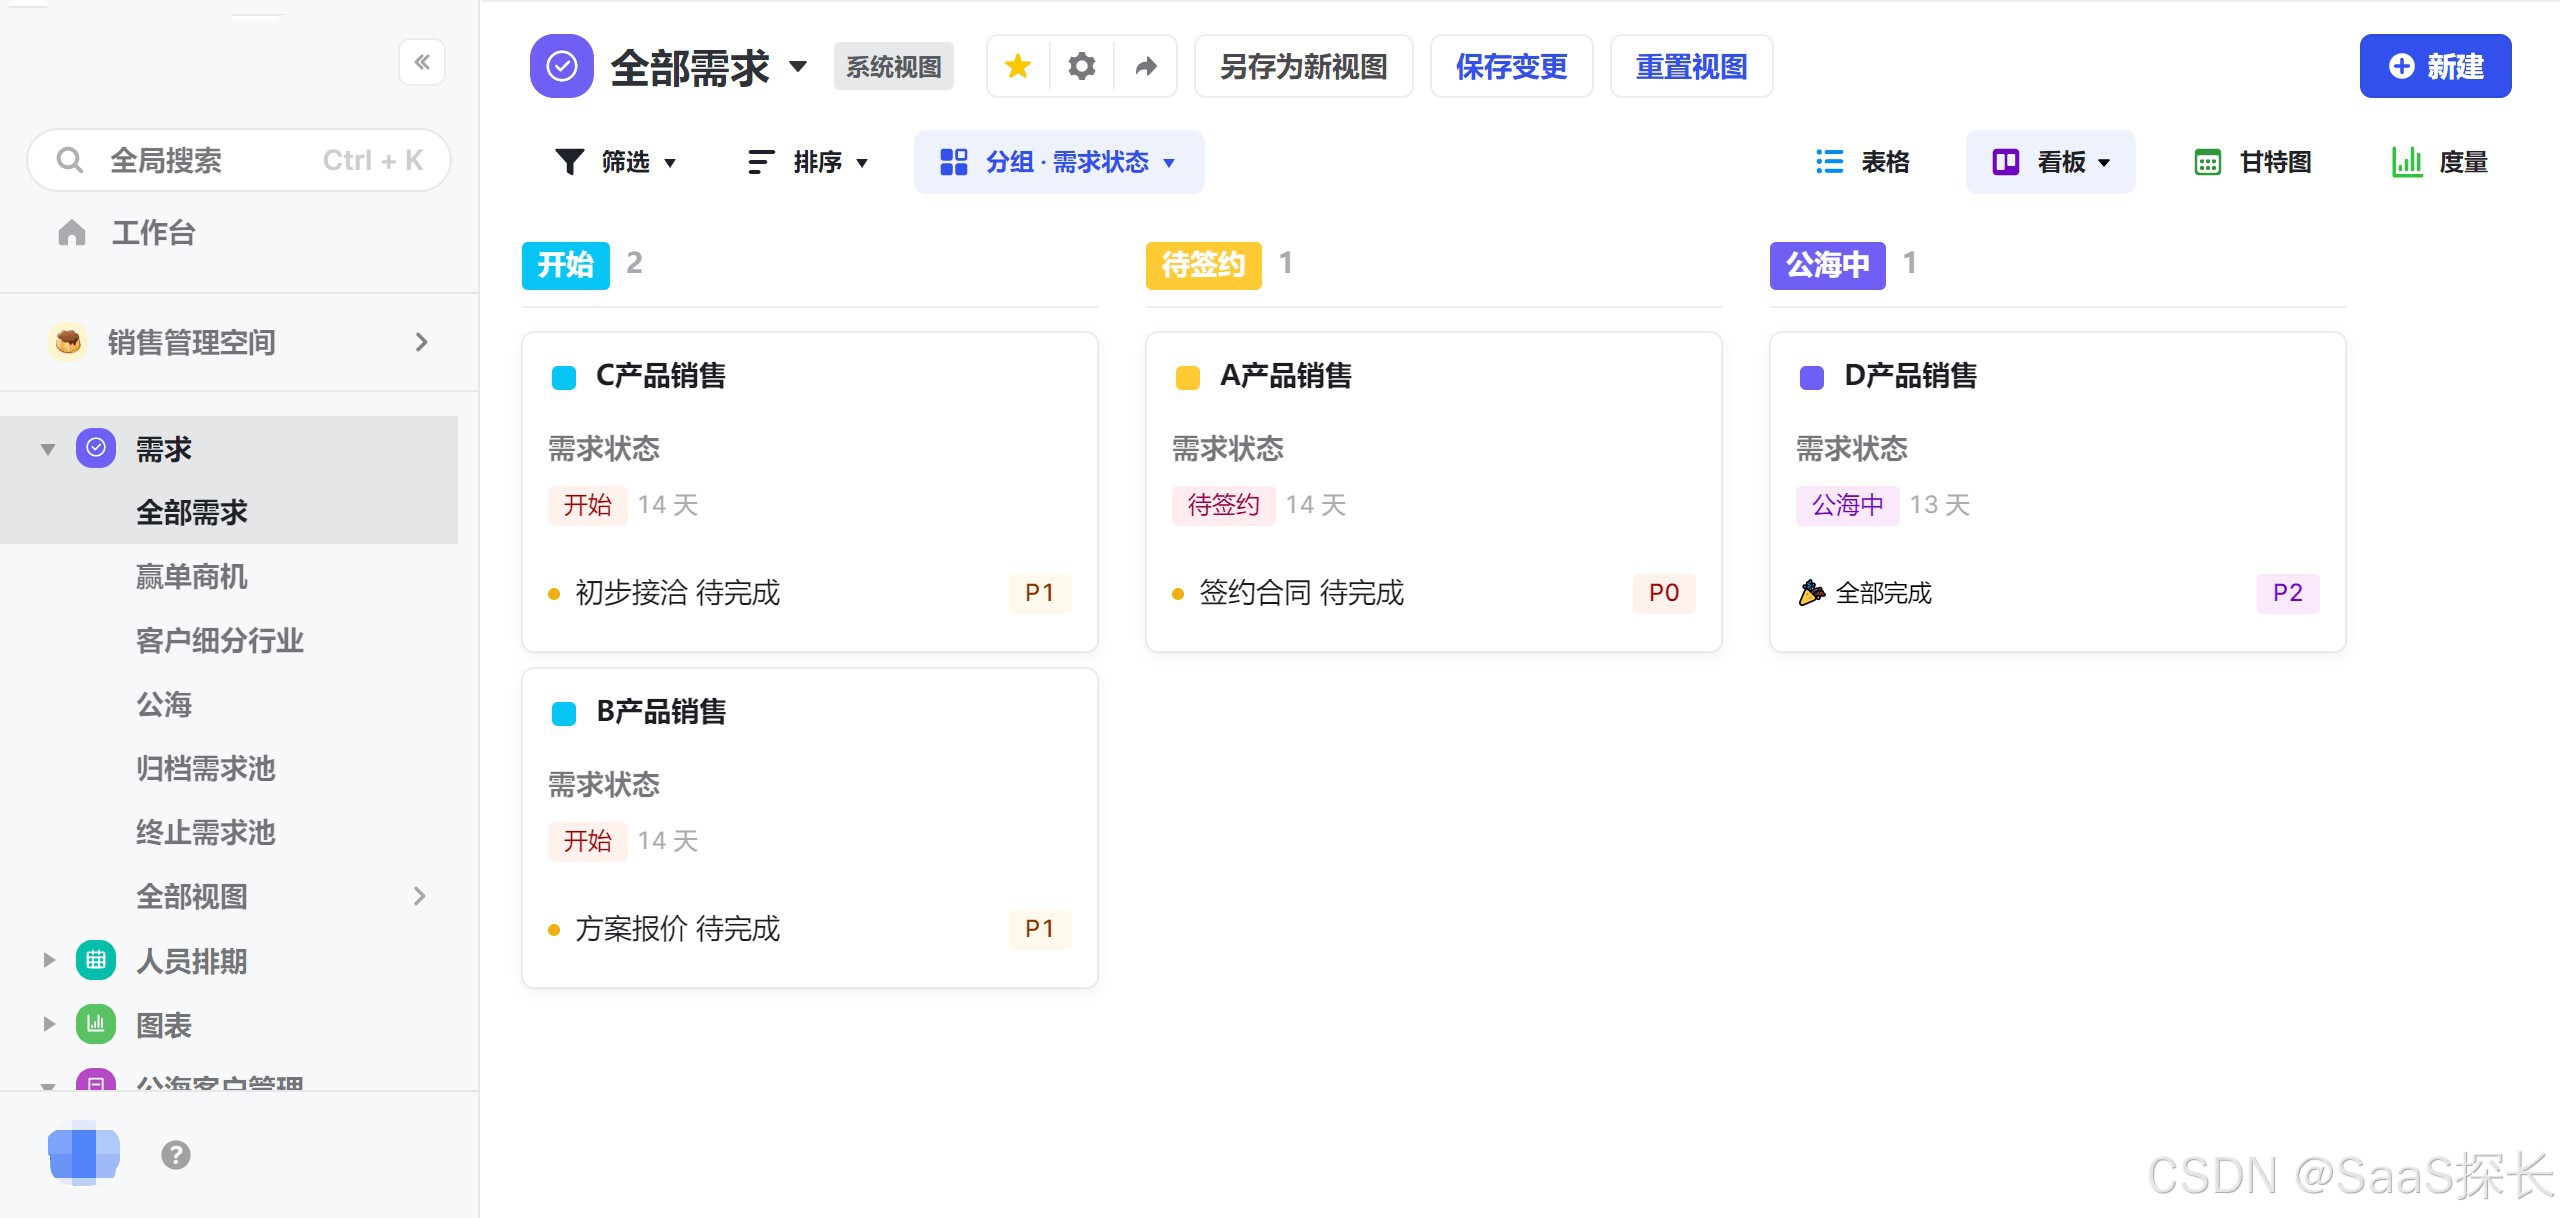
Task: Expand 销售管理空间 workspace chevron
Action: 422,342
